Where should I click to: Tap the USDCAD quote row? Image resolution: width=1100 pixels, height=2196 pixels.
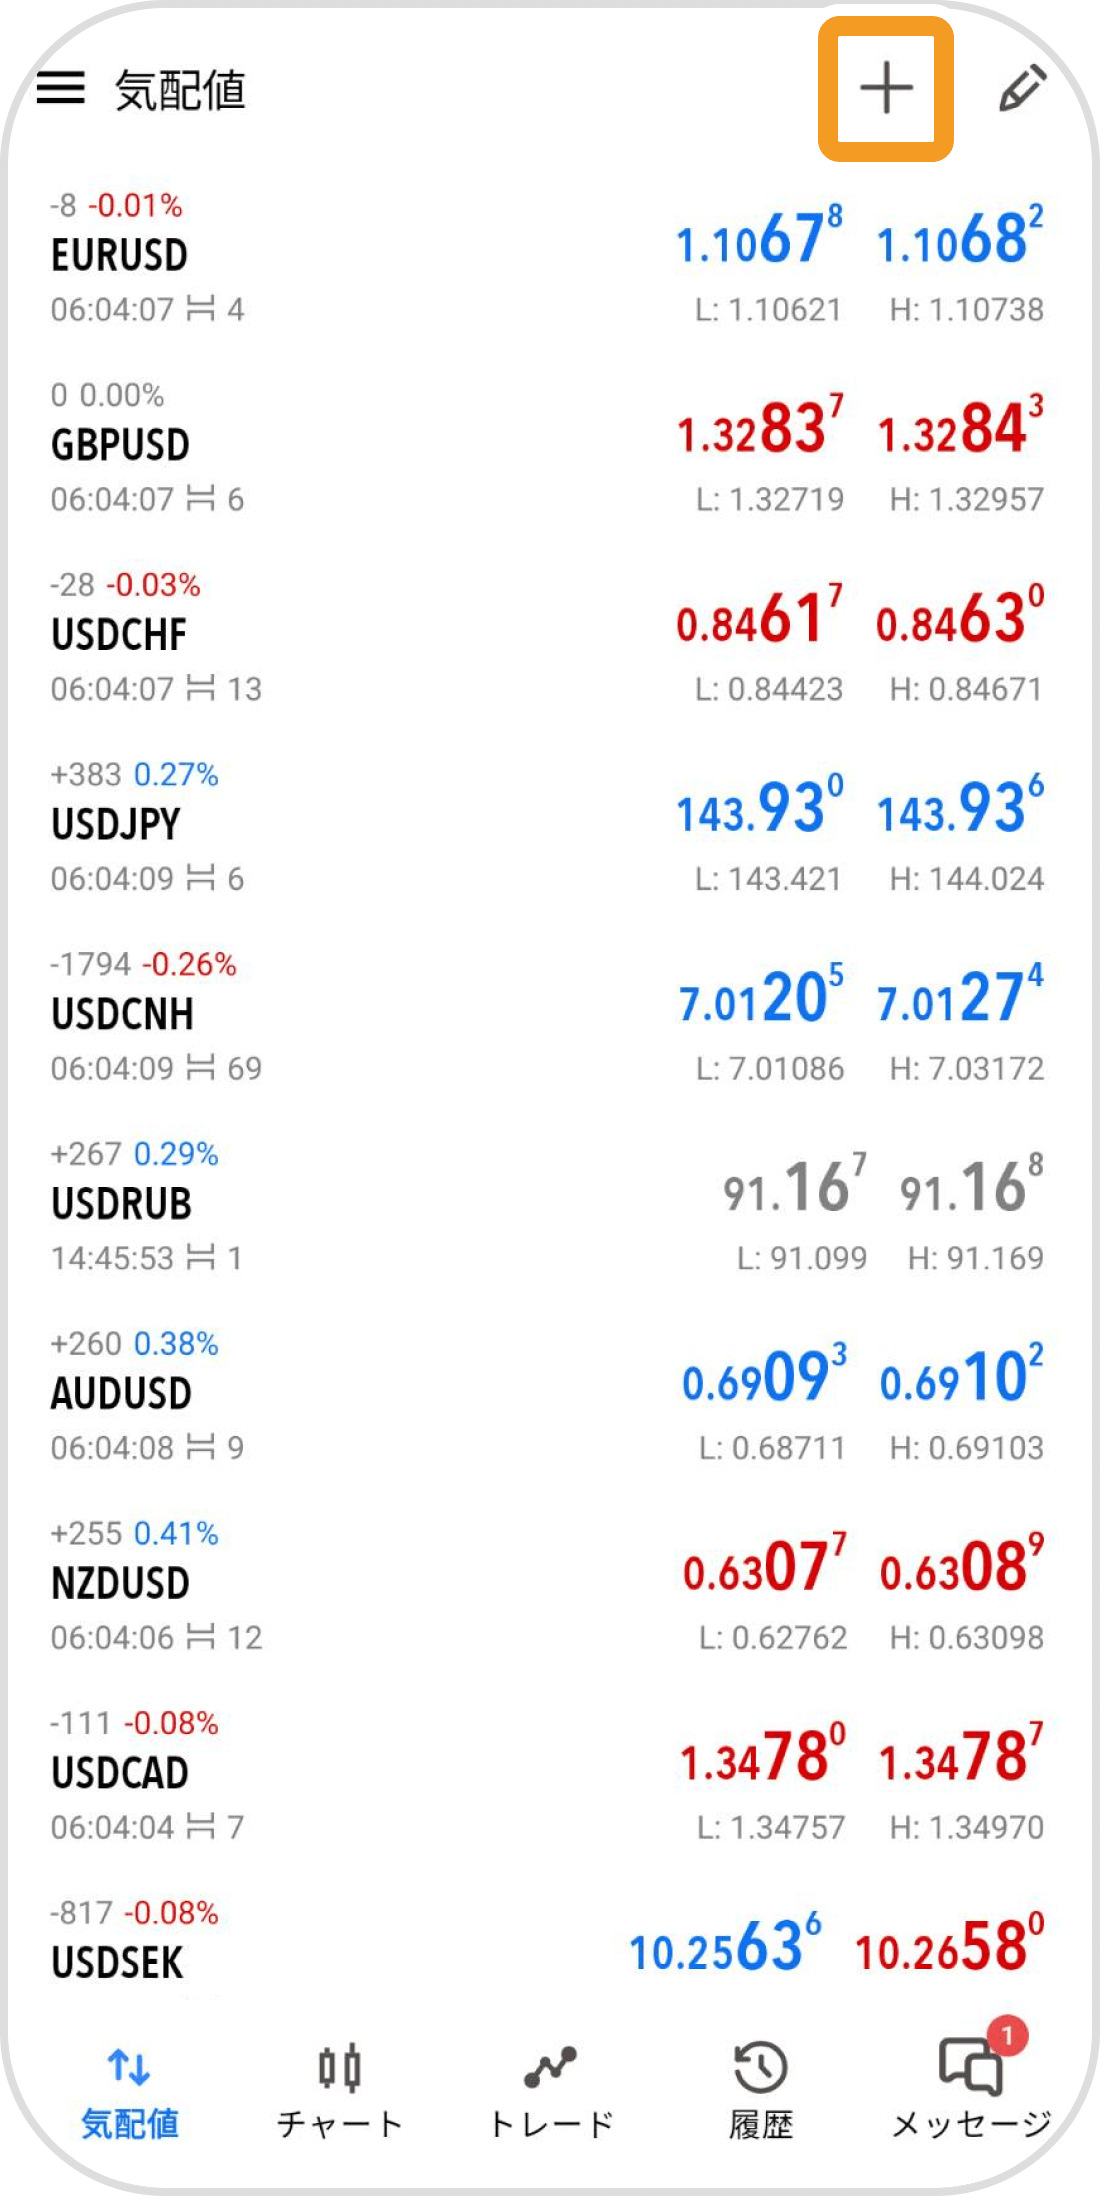(550, 1775)
